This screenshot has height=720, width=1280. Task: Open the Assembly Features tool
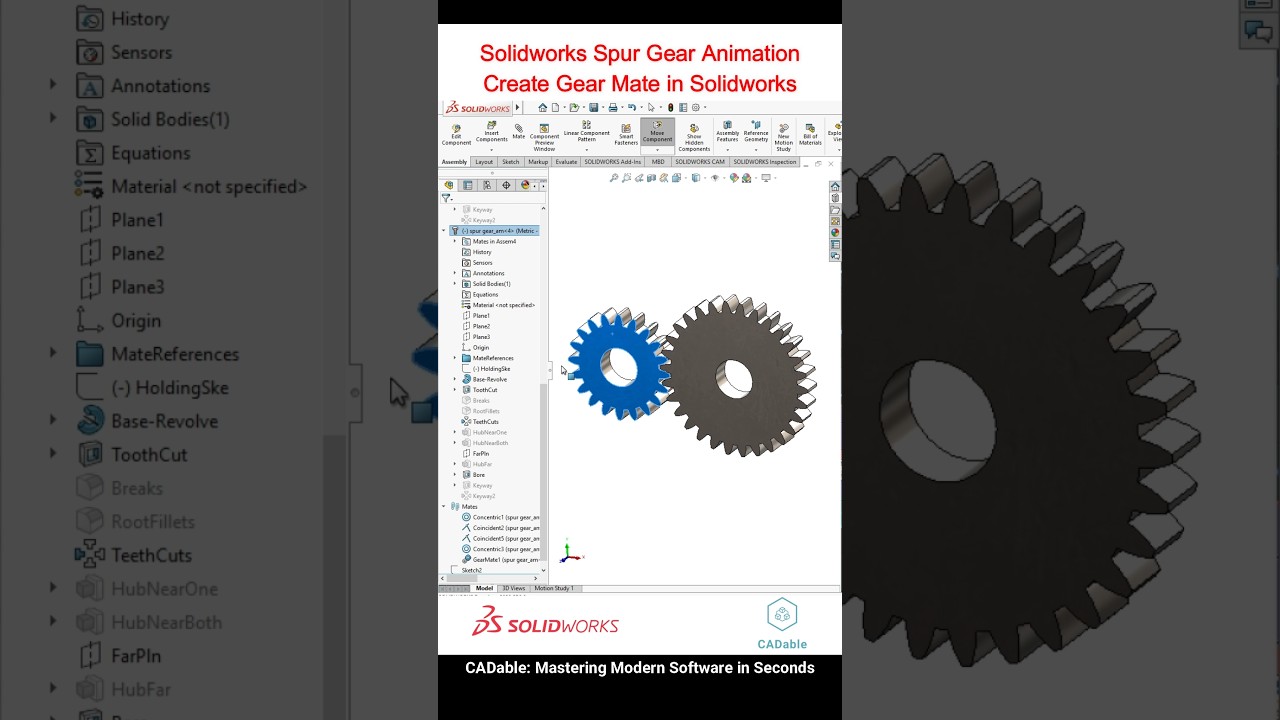727,132
